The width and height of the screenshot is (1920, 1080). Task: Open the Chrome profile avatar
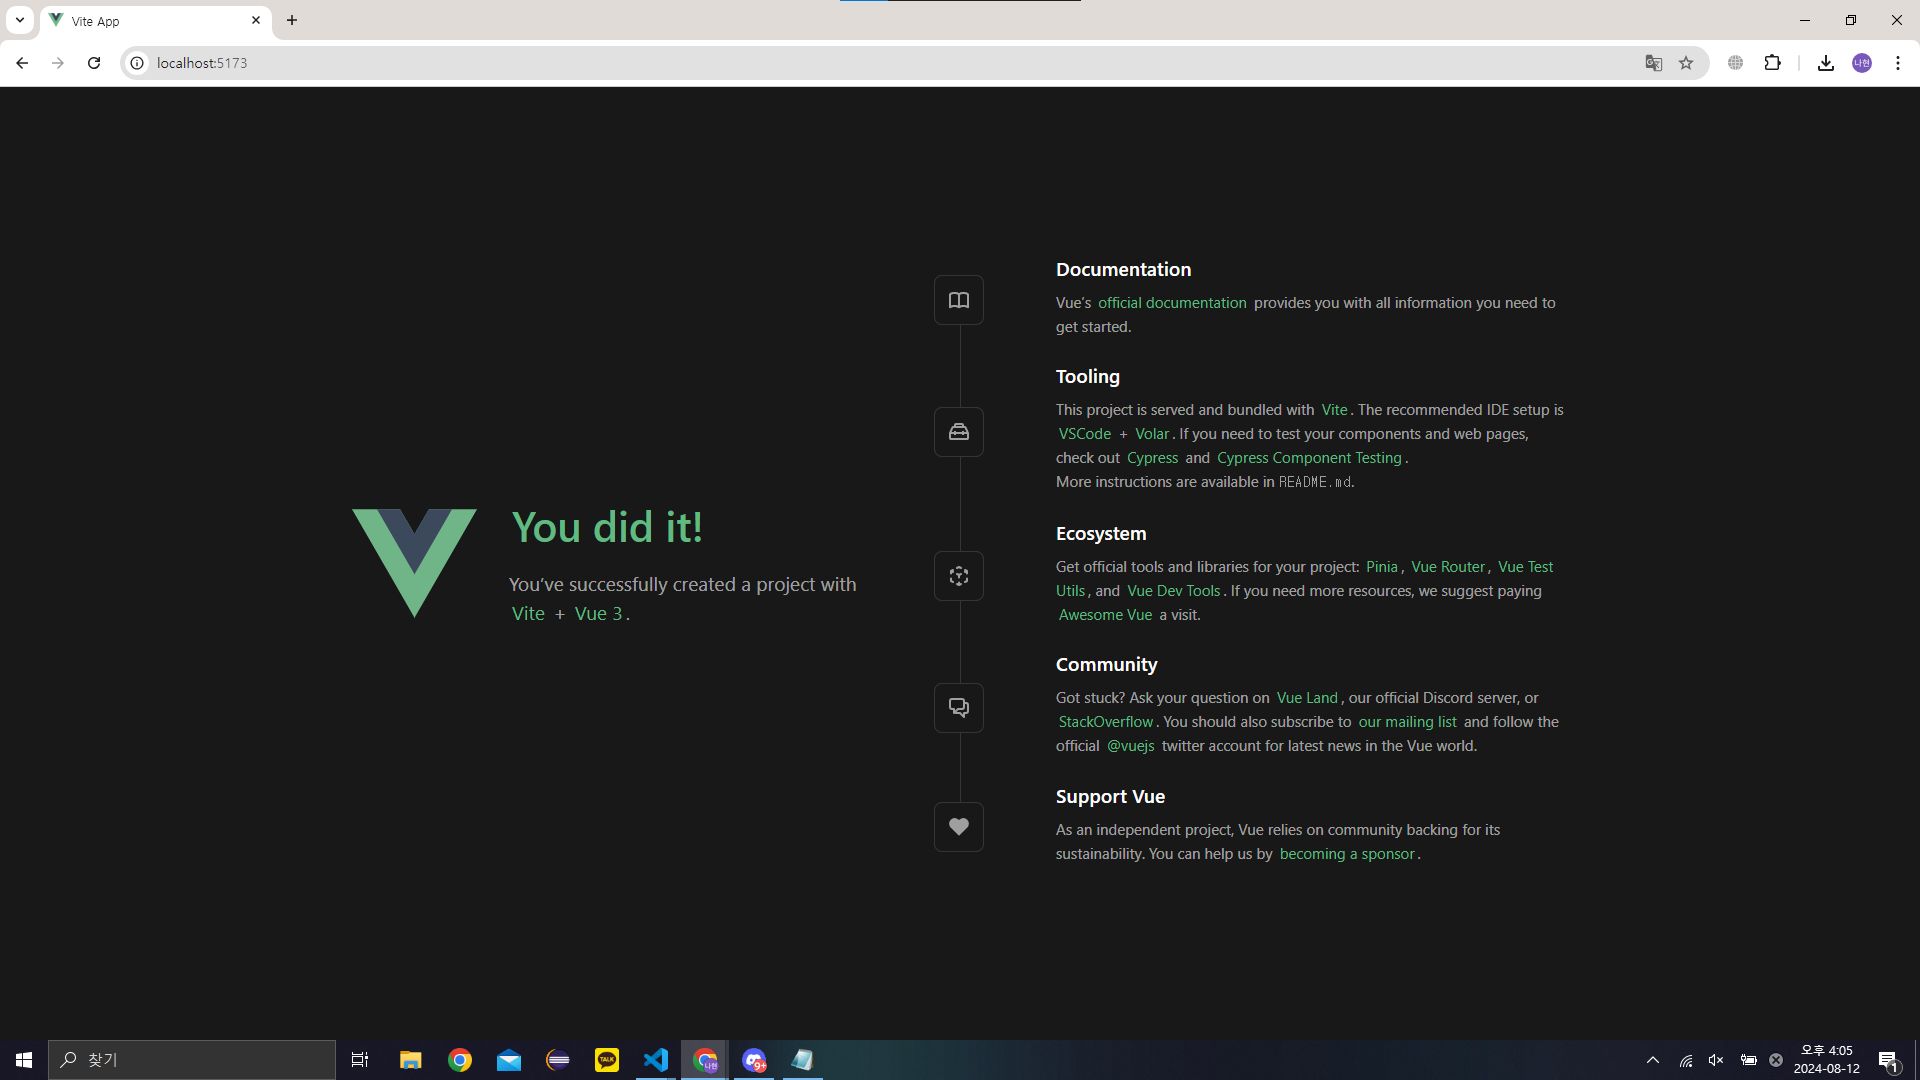pyautogui.click(x=1862, y=63)
